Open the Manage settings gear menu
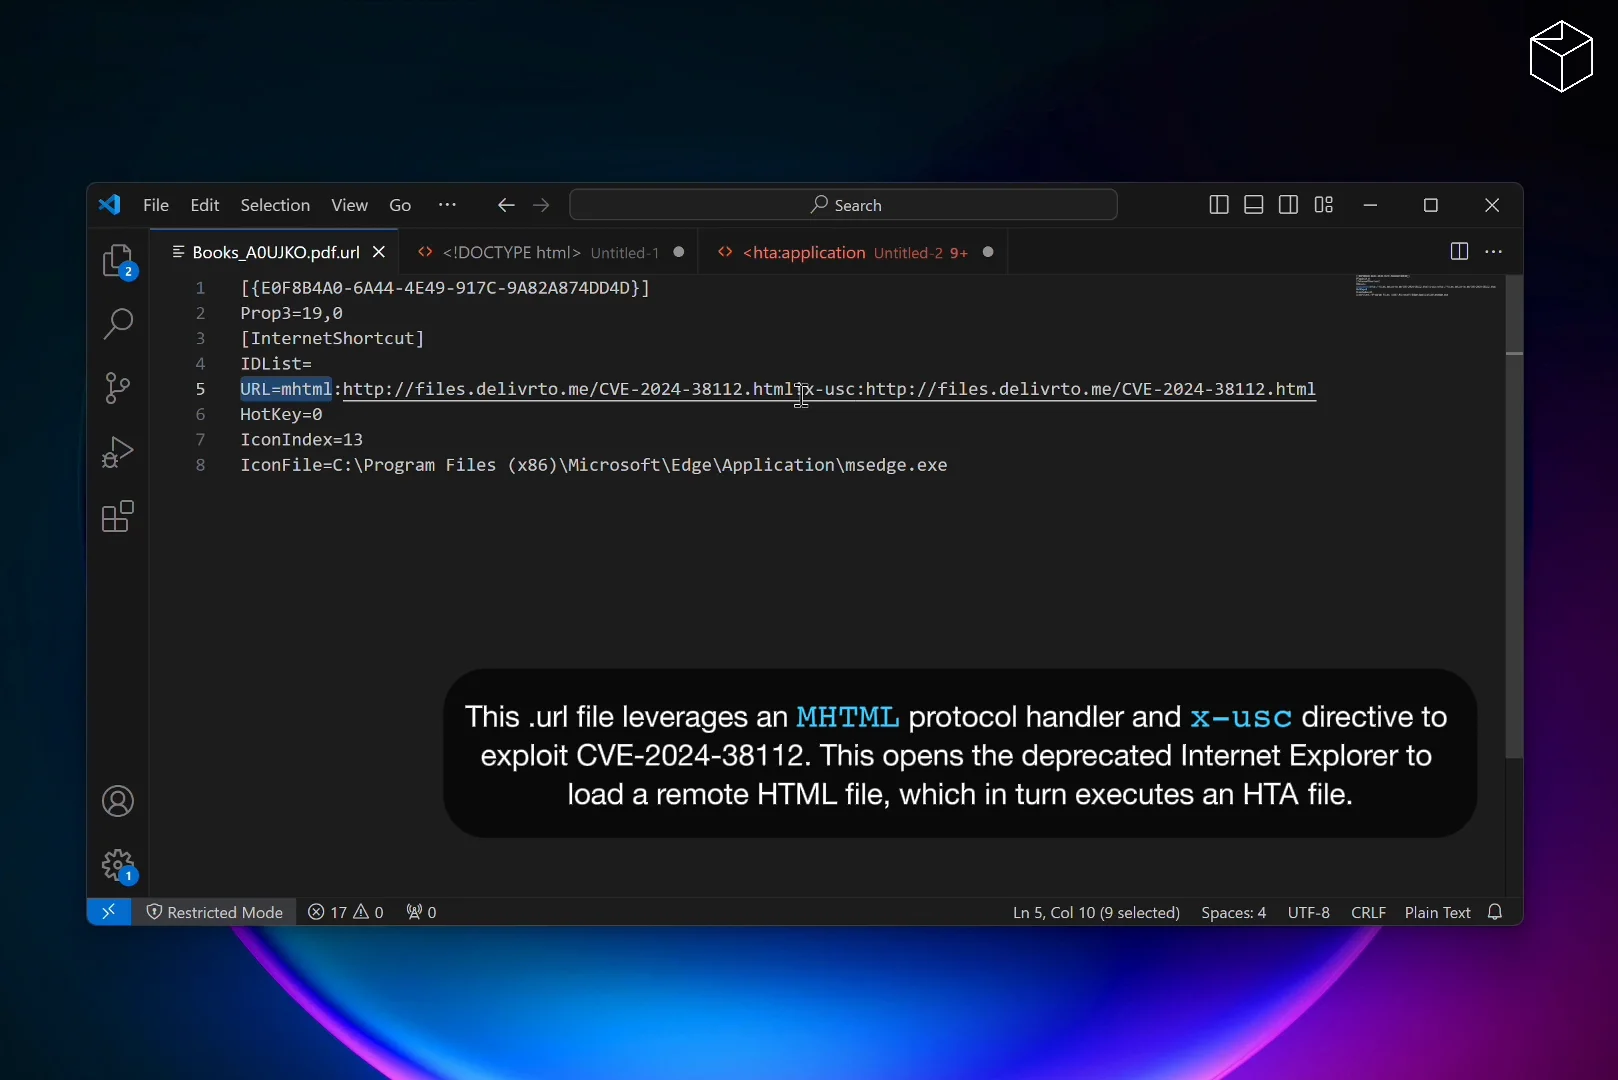Image resolution: width=1618 pixels, height=1080 pixels. [117, 865]
